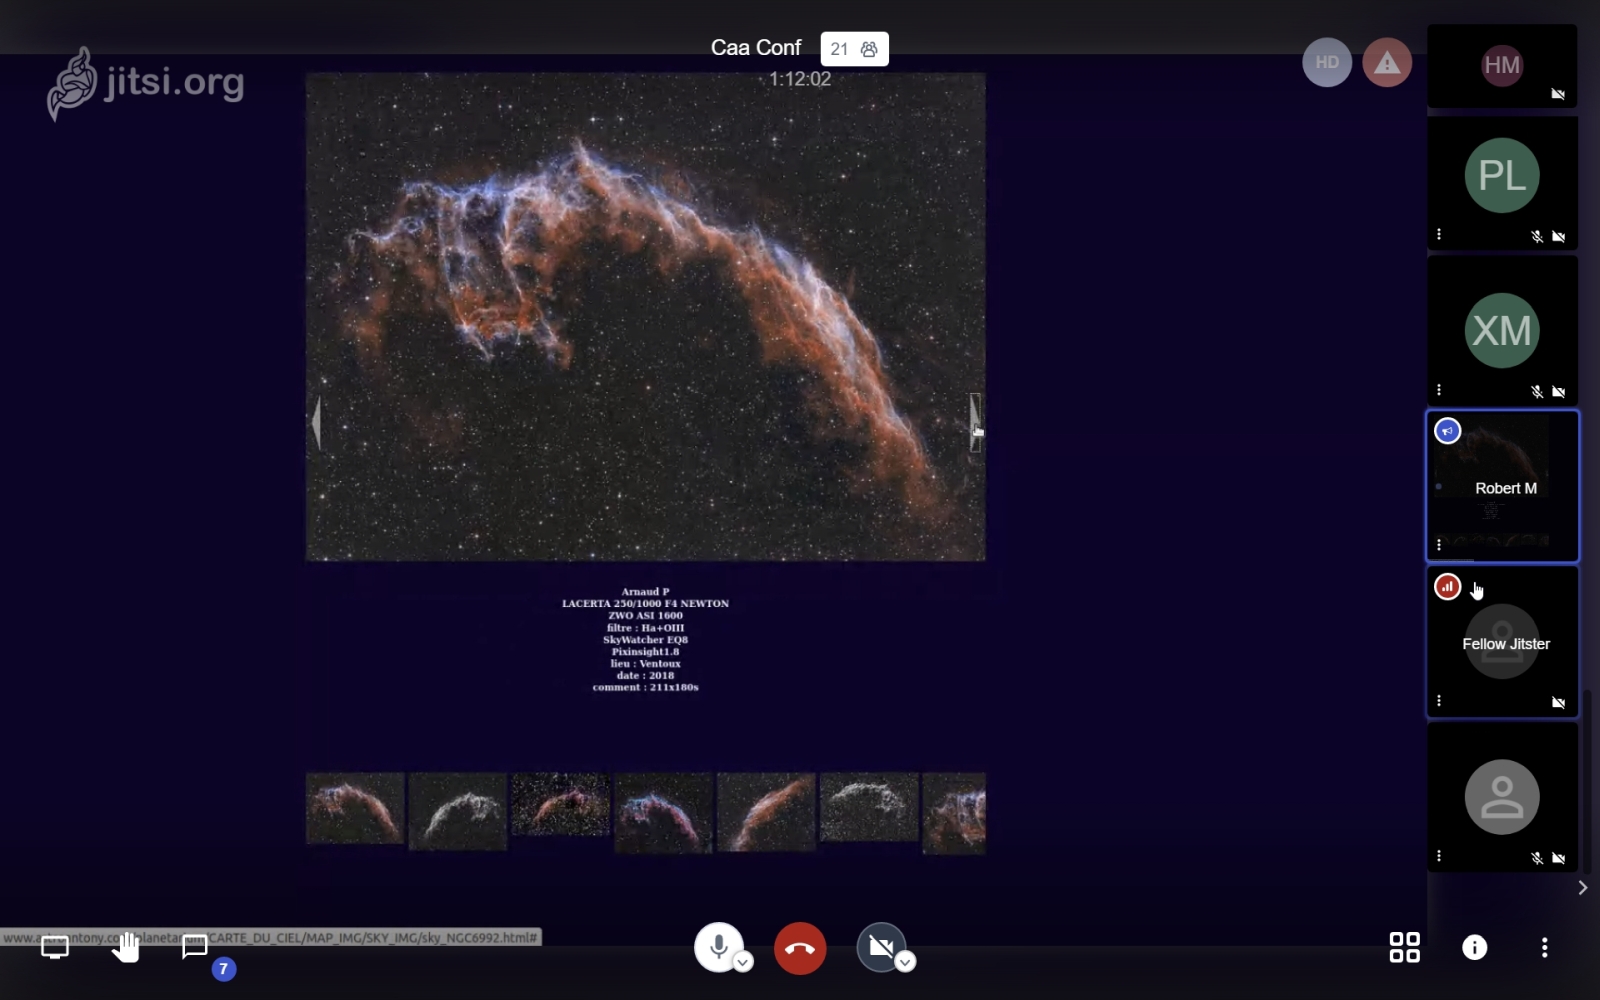Click the jitsi.org logo
This screenshot has width=1600, height=1000.
[146, 83]
